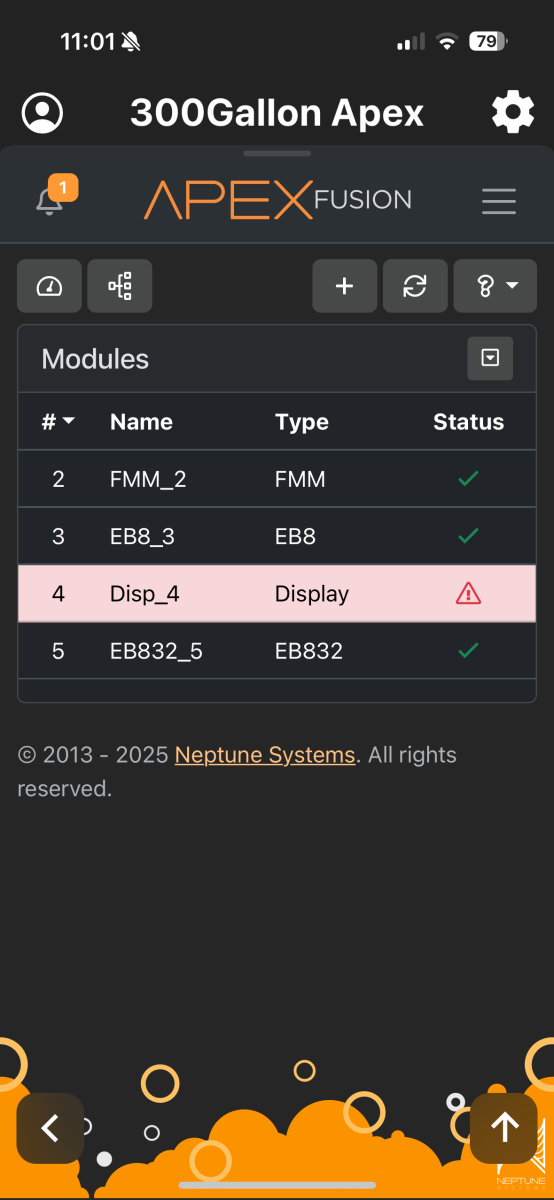
Task: Open the EB832_5 module row
Action: (x=277, y=651)
